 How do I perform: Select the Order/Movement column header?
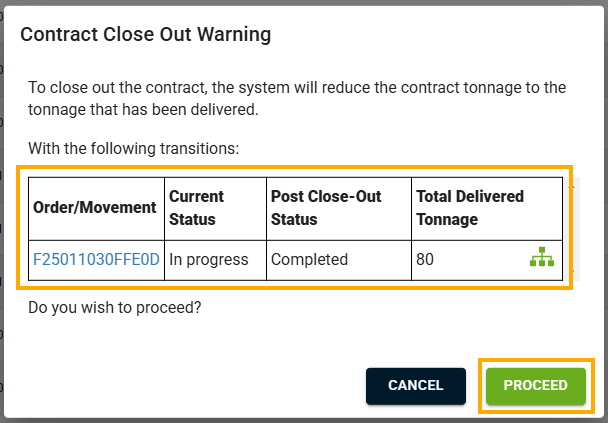97,209
